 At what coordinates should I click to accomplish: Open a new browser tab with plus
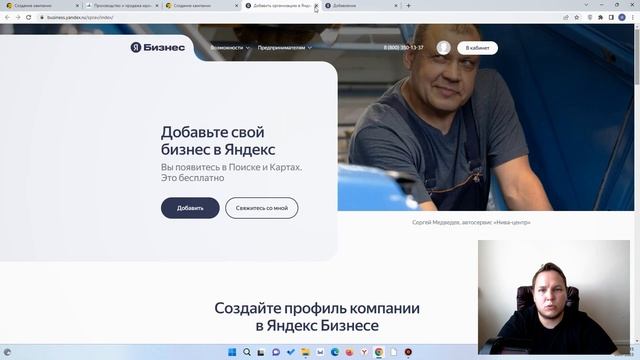(x=408, y=6)
